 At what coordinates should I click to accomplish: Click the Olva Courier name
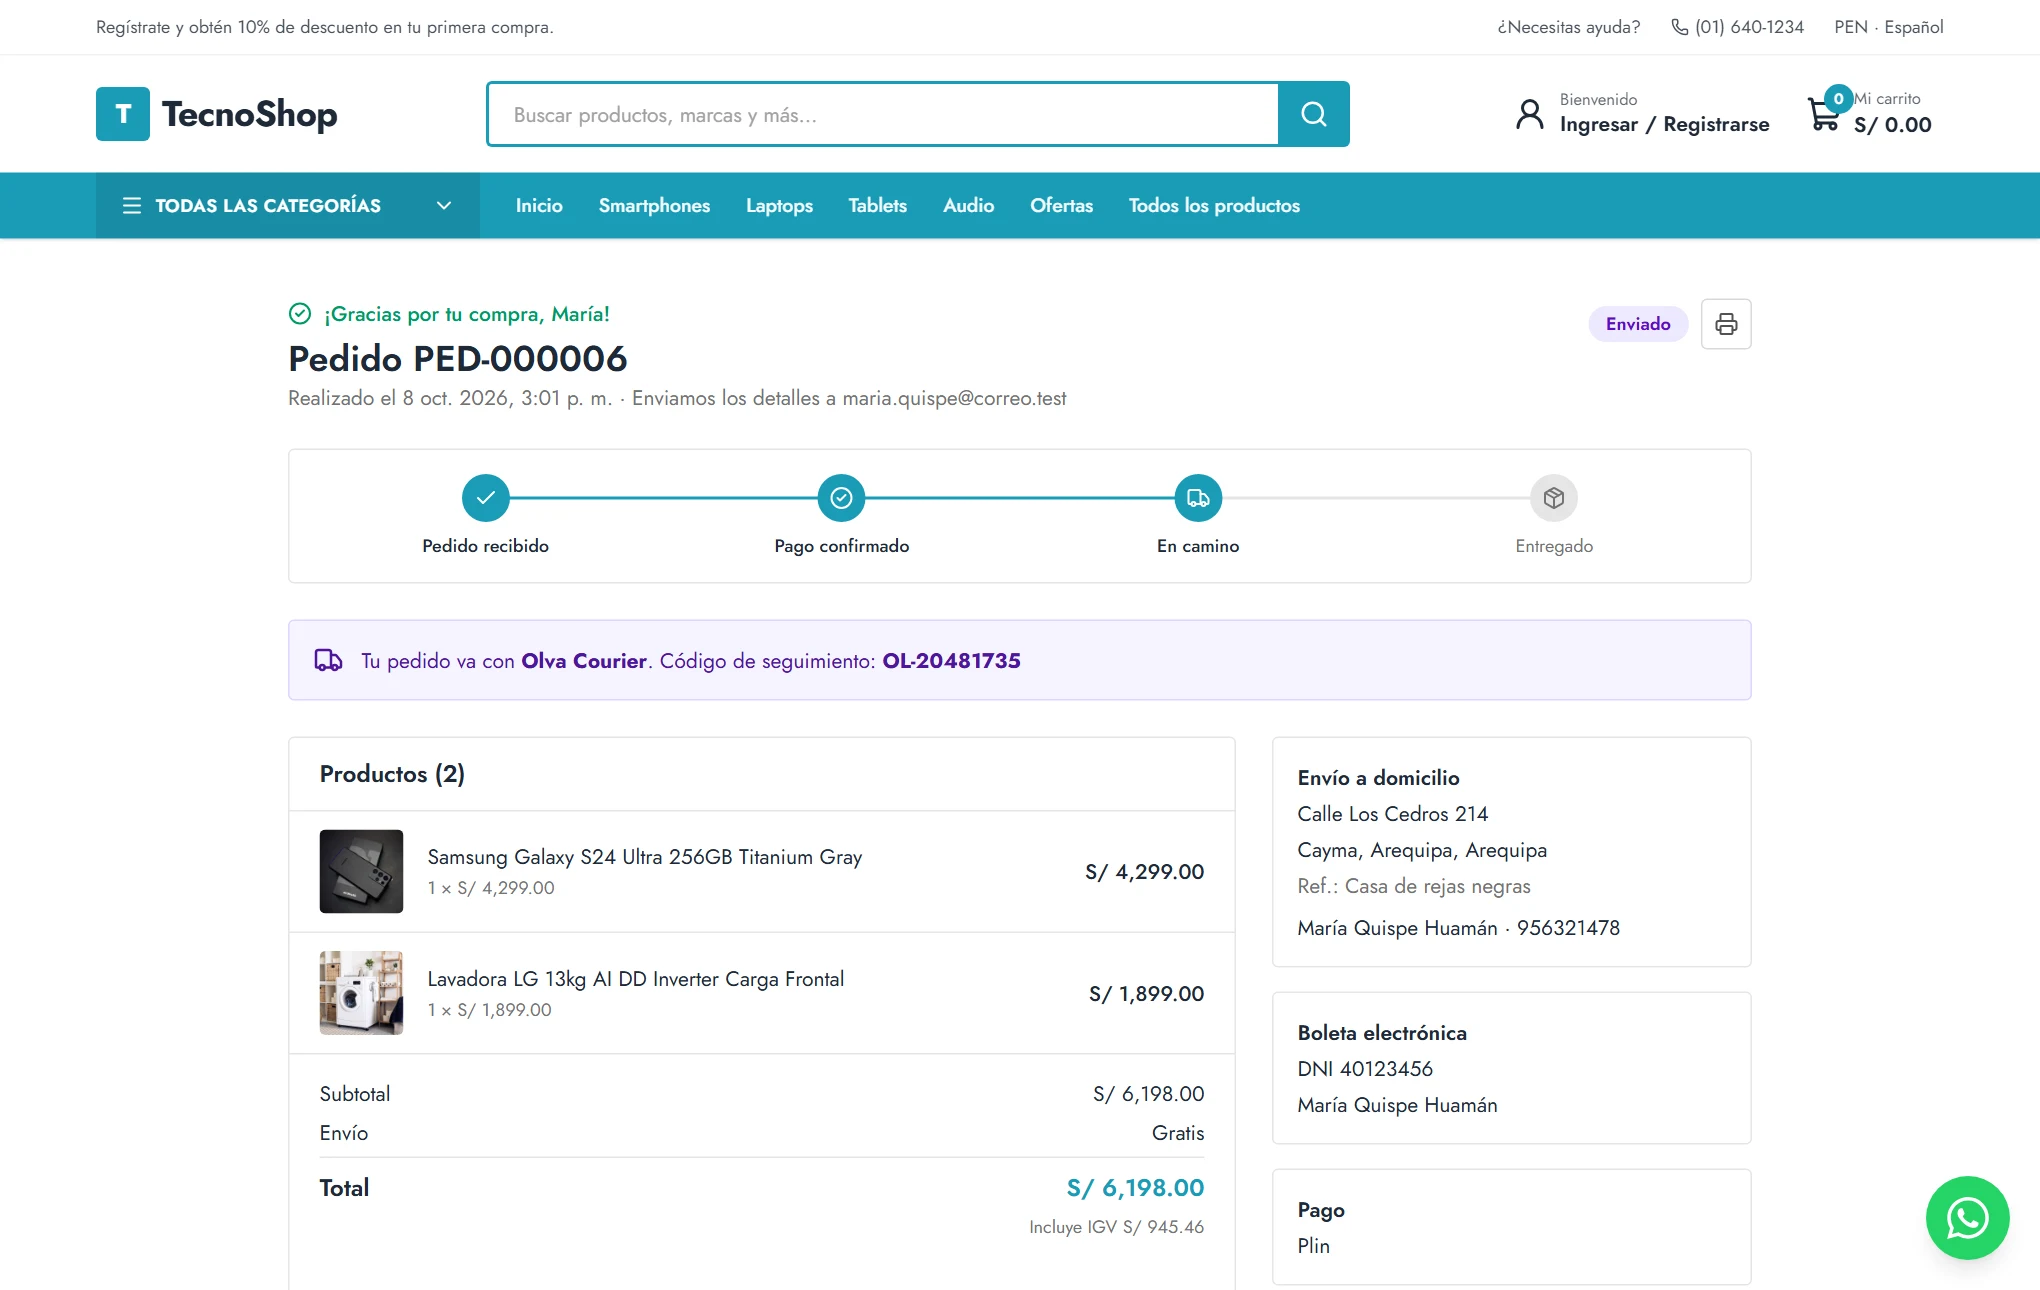584,660
